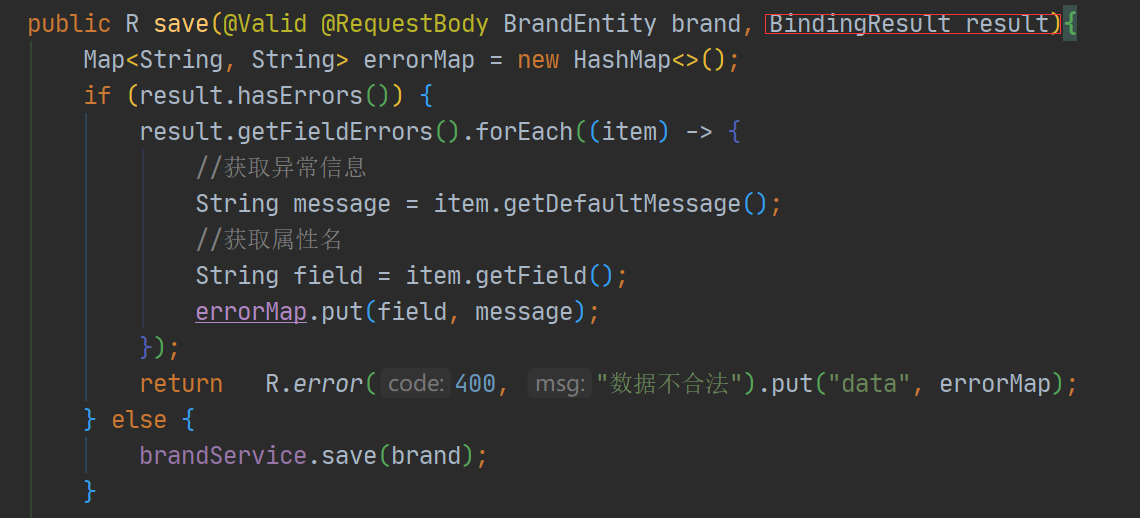
Task: Click the BrandEntity type name
Action: pyautogui.click(x=580, y=24)
